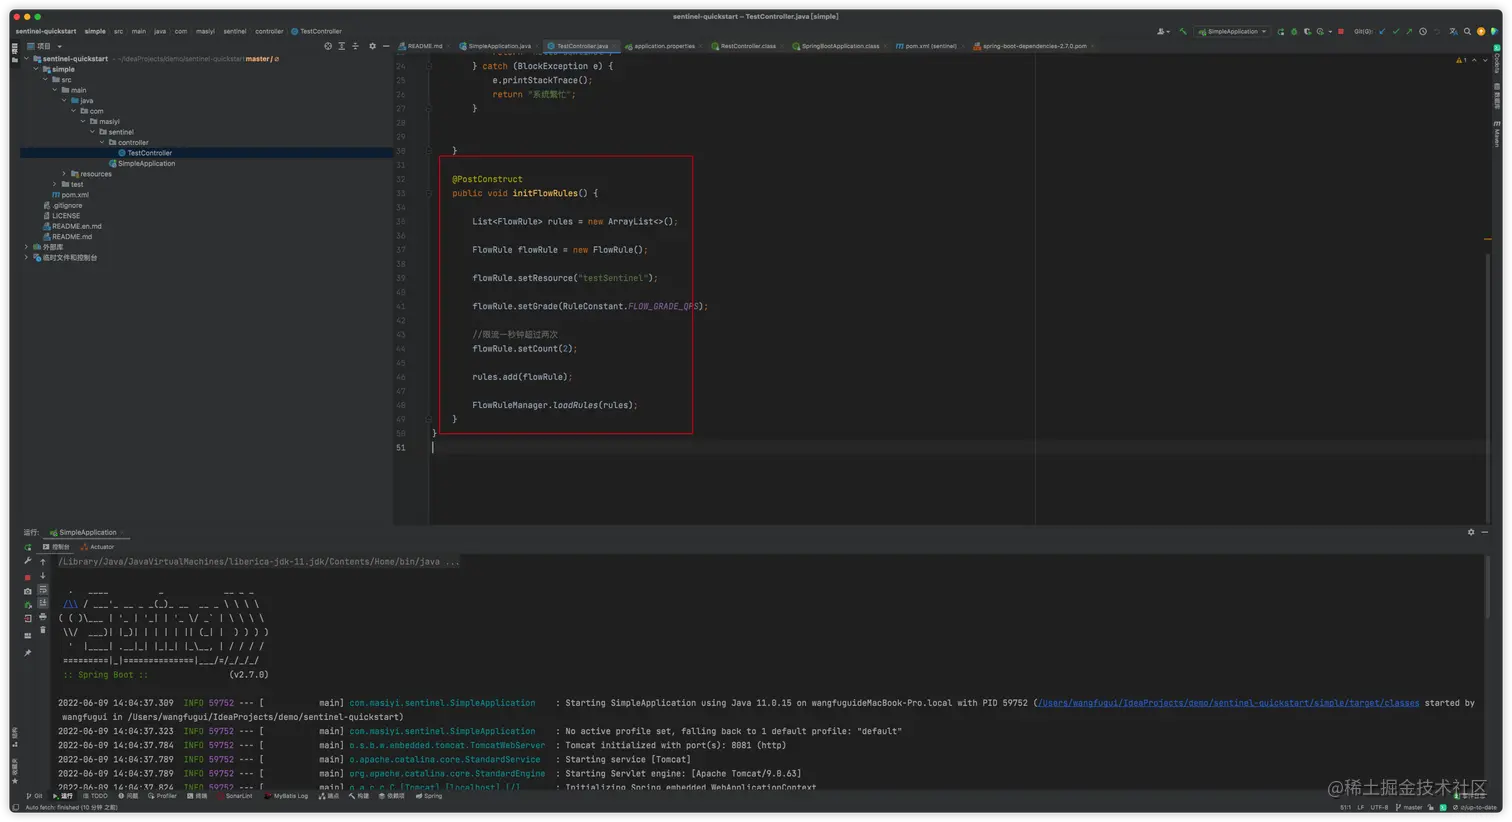This screenshot has height=822, width=1512.
Task: Click locate-in-project target icon
Action: click(328, 46)
